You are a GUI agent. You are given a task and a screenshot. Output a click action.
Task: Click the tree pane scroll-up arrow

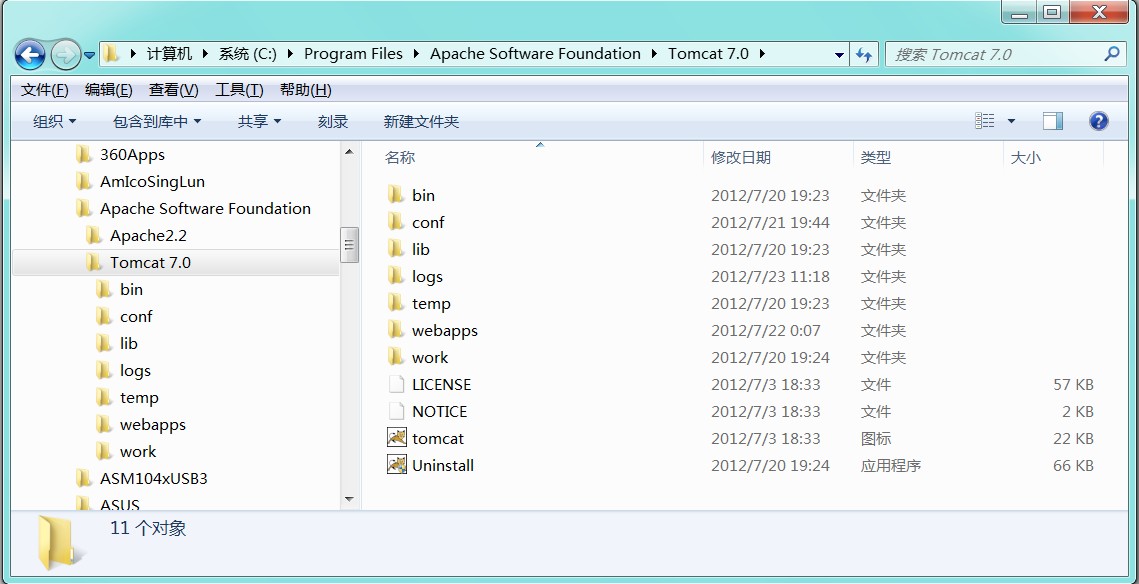coord(349,152)
